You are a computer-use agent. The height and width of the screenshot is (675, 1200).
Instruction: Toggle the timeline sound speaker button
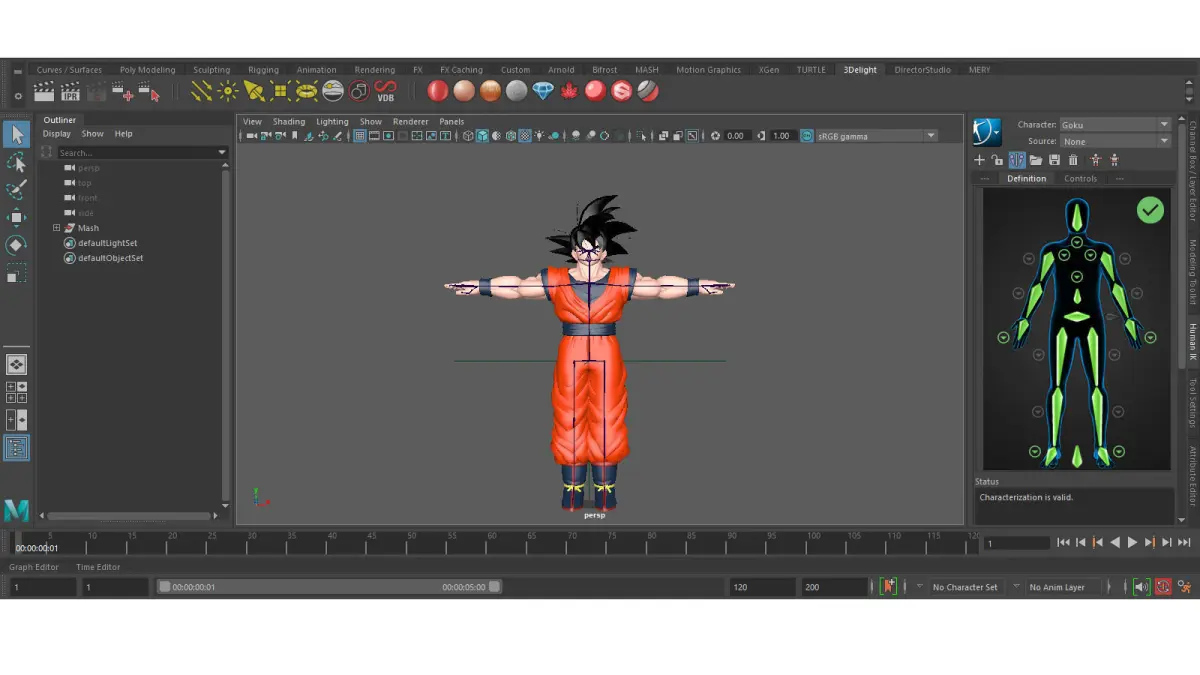coord(1141,587)
